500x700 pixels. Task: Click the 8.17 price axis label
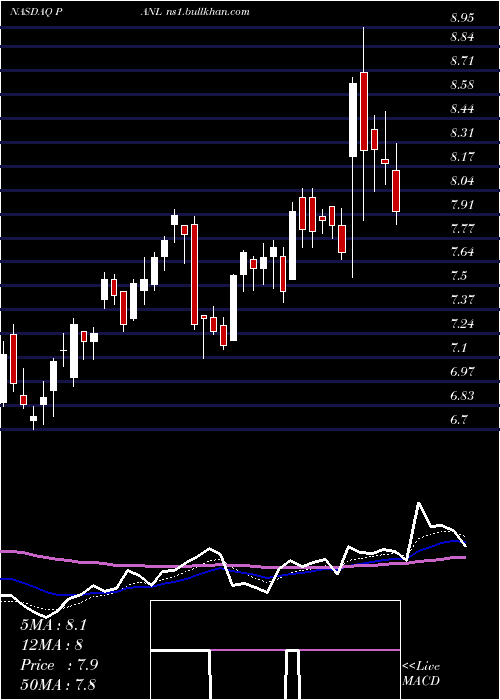[462, 157]
